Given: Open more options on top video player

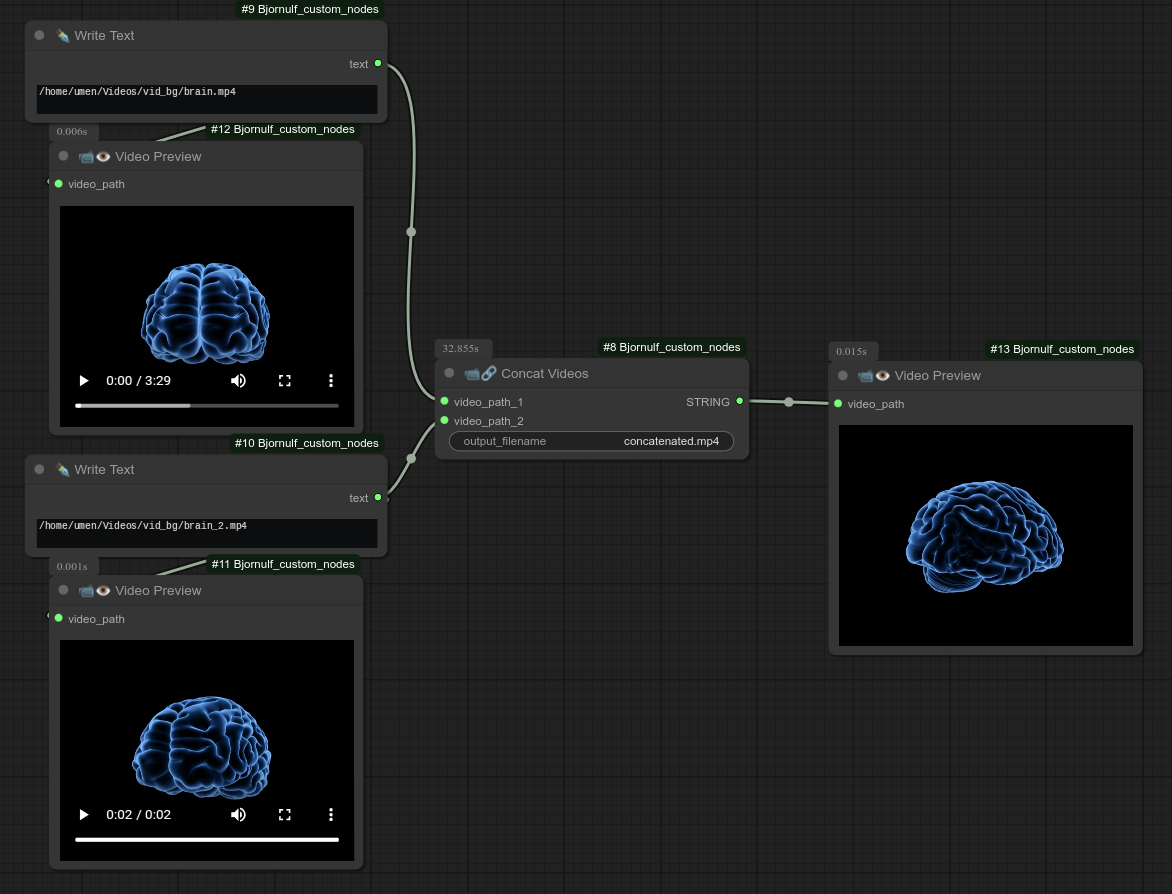Looking at the screenshot, I should point(331,381).
